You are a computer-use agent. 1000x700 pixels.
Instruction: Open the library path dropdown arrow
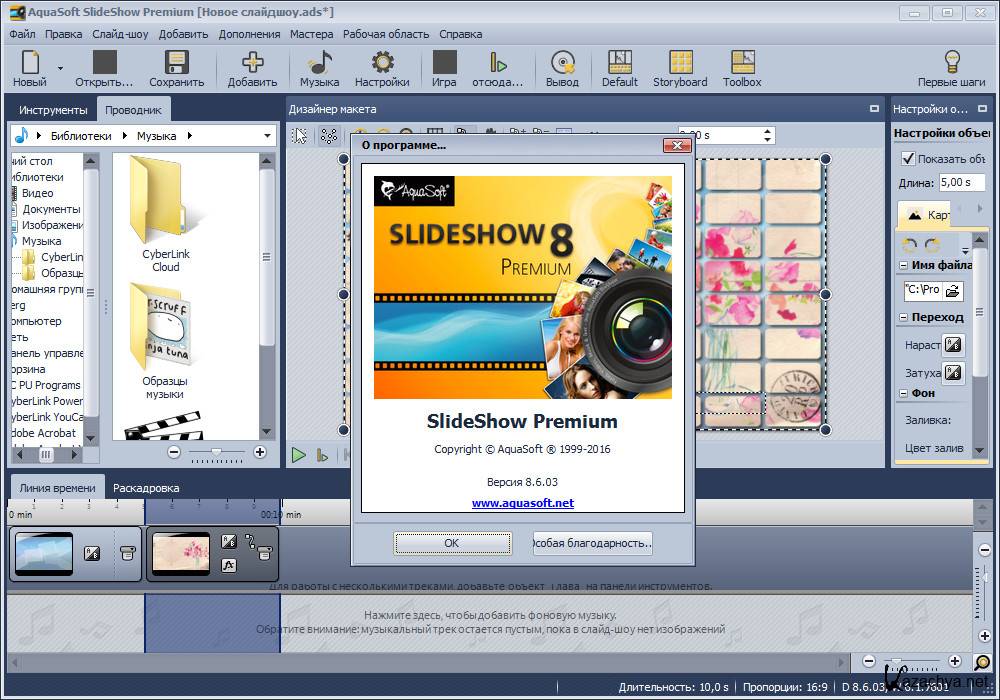[268, 136]
